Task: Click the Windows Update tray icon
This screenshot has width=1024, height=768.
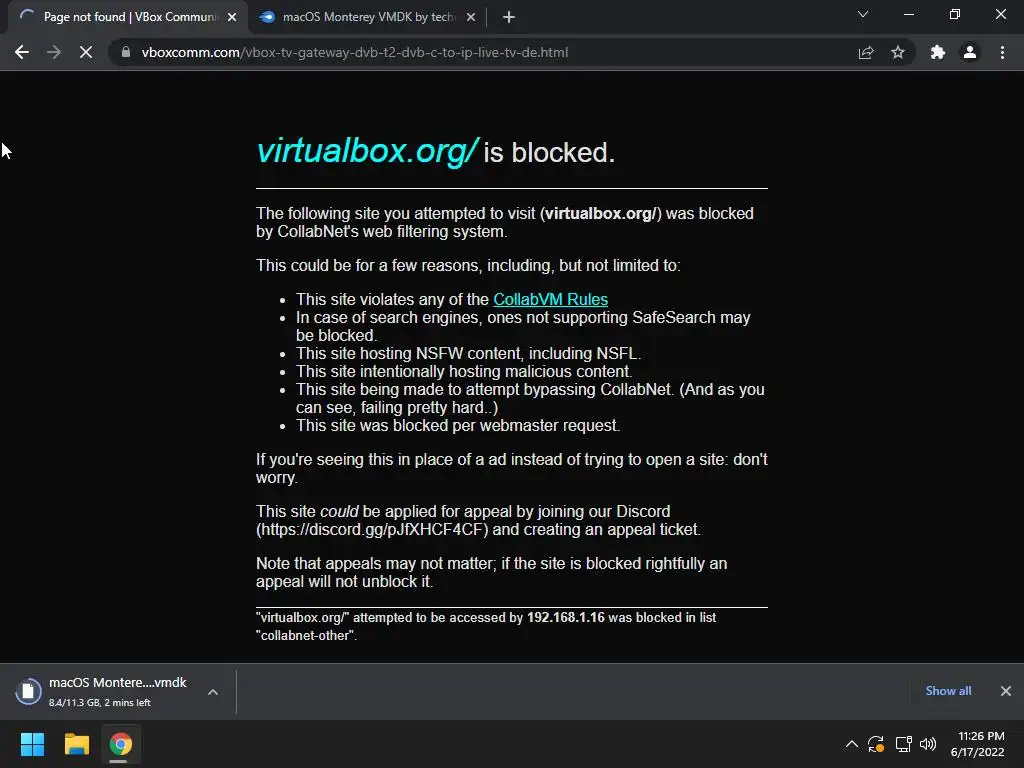Action: (876, 744)
